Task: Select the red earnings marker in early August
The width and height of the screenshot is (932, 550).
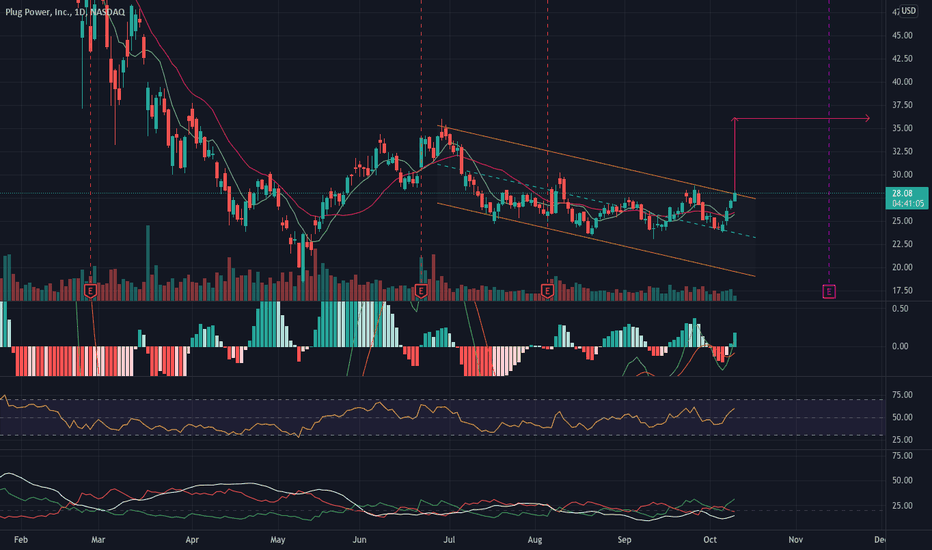Action: point(547,291)
